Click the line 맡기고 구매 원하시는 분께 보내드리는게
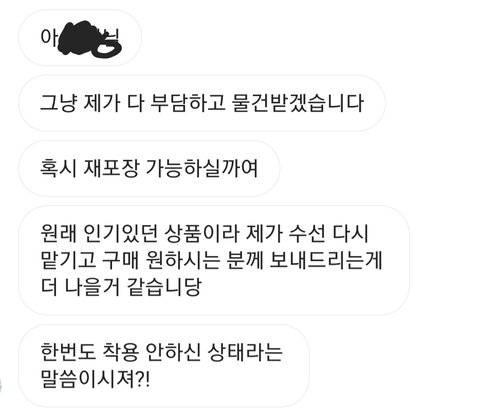The height and width of the screenshot is (410, 480). 211,260
